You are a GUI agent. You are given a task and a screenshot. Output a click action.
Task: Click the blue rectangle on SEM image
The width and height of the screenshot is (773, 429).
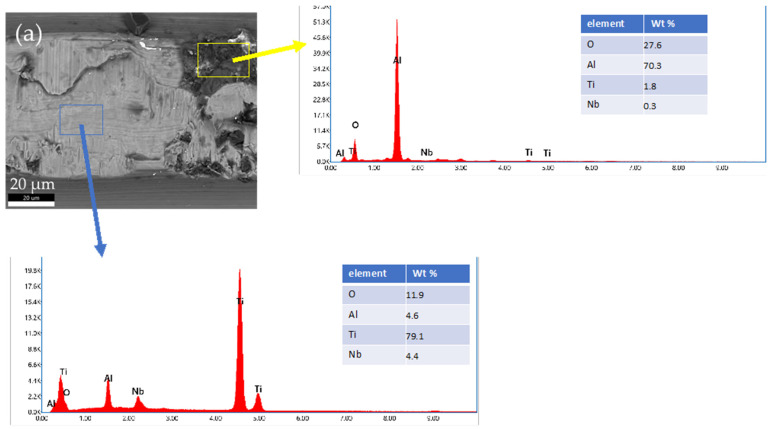pyautogui.click(x=81, y=119)
